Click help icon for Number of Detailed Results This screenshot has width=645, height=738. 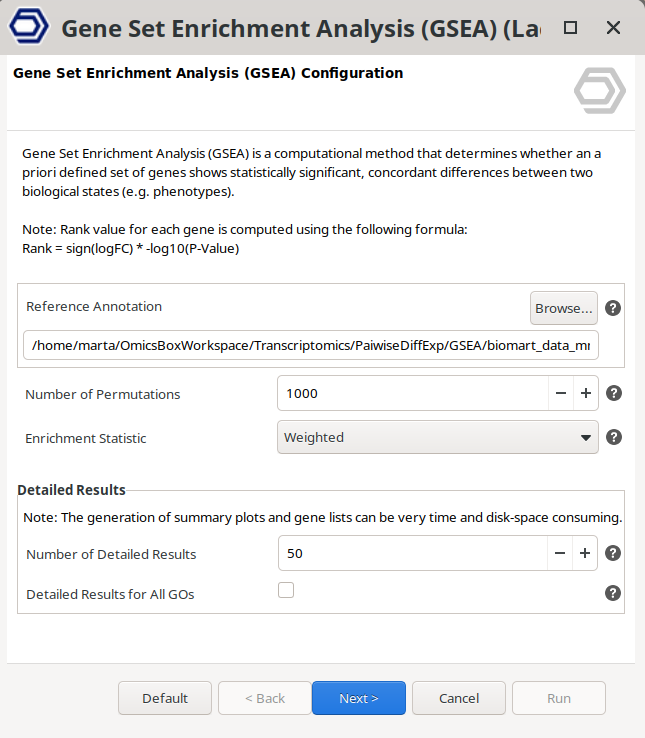click(x=614, y=553)
